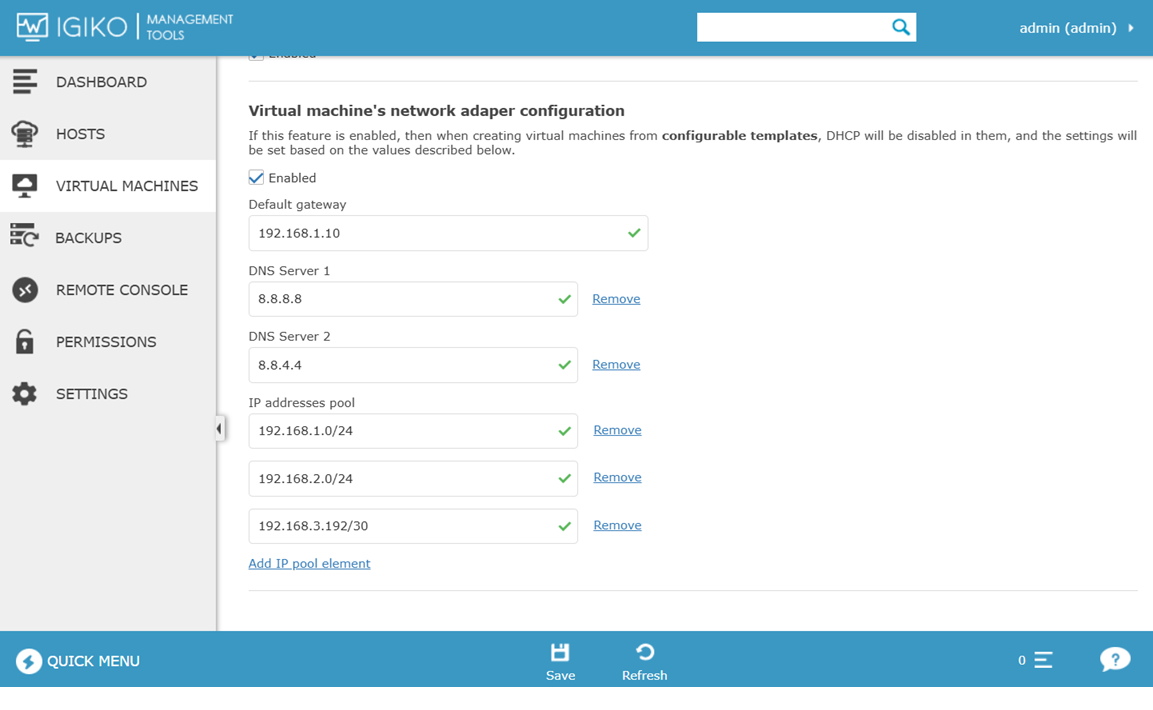Open the notifications list counter
1153x710 pixels.
pyautogui.click(x=1035, y=660)
